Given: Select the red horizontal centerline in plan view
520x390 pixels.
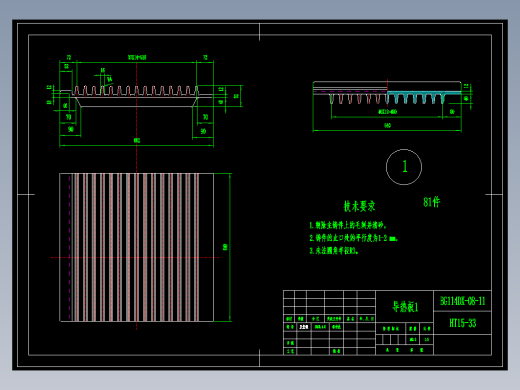Looking at the screenshot, I should (135, 257).
